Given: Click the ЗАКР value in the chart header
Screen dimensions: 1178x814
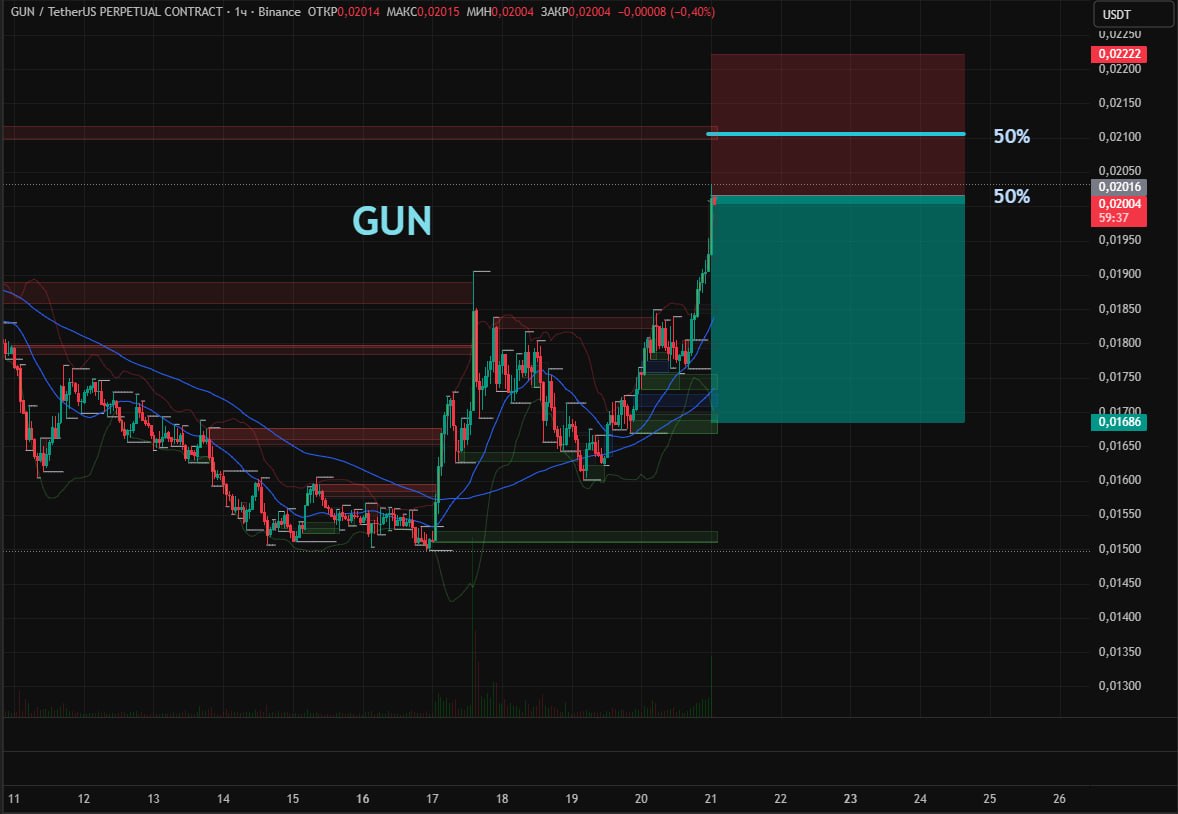Looking at the screenshot, I should point(590,12).
